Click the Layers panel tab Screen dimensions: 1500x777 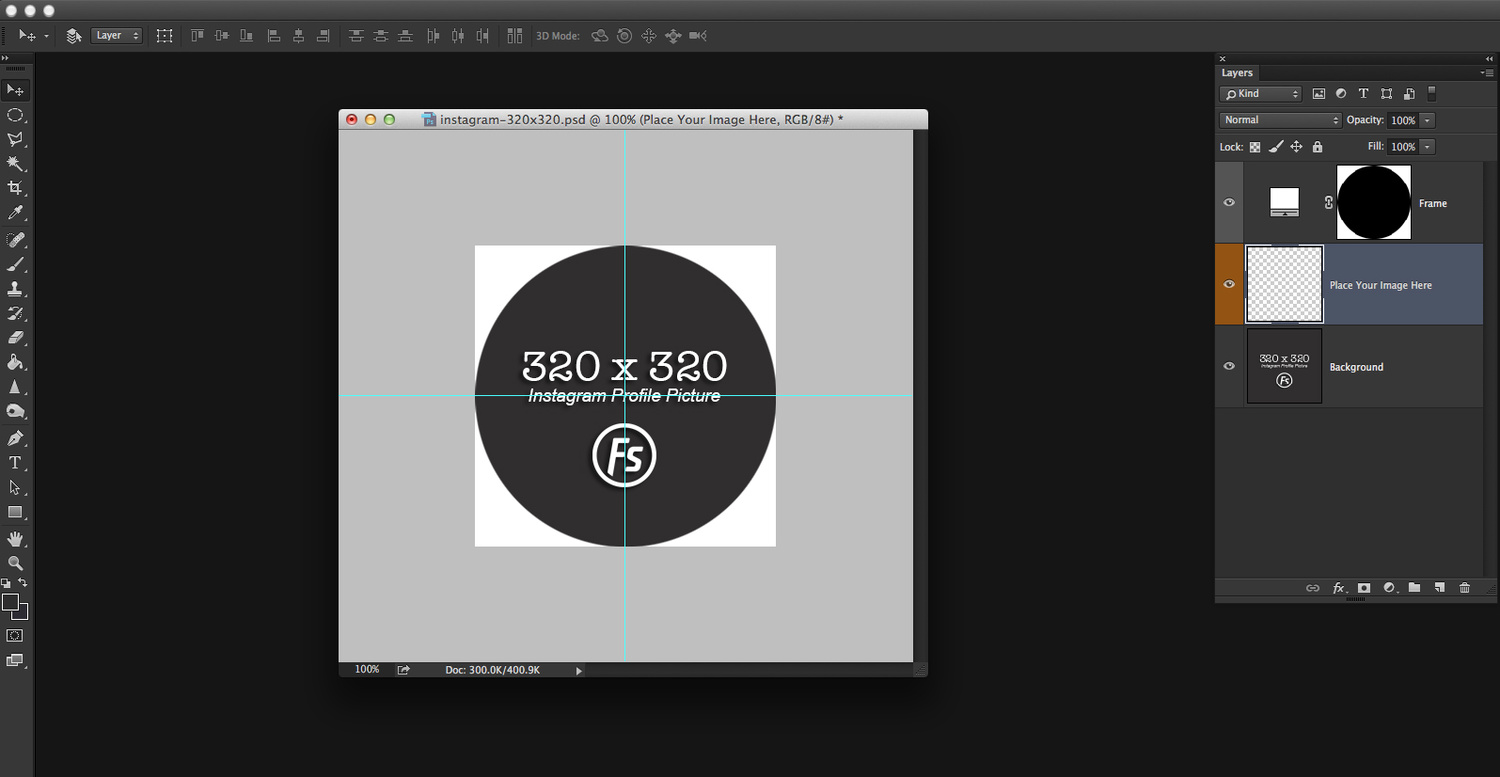tap(1237, 73)
